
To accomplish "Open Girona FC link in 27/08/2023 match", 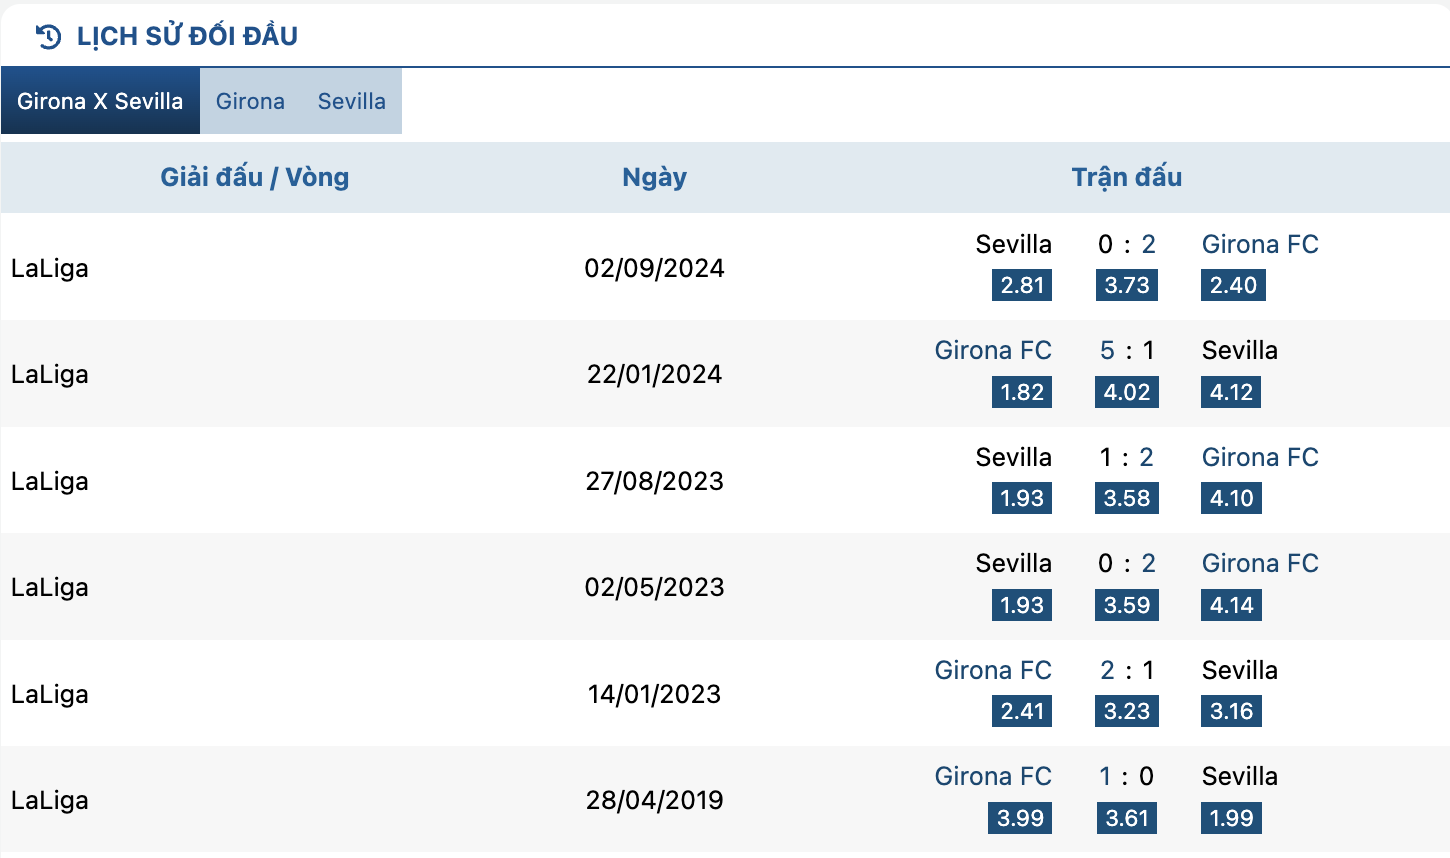I will point(1260,457).
